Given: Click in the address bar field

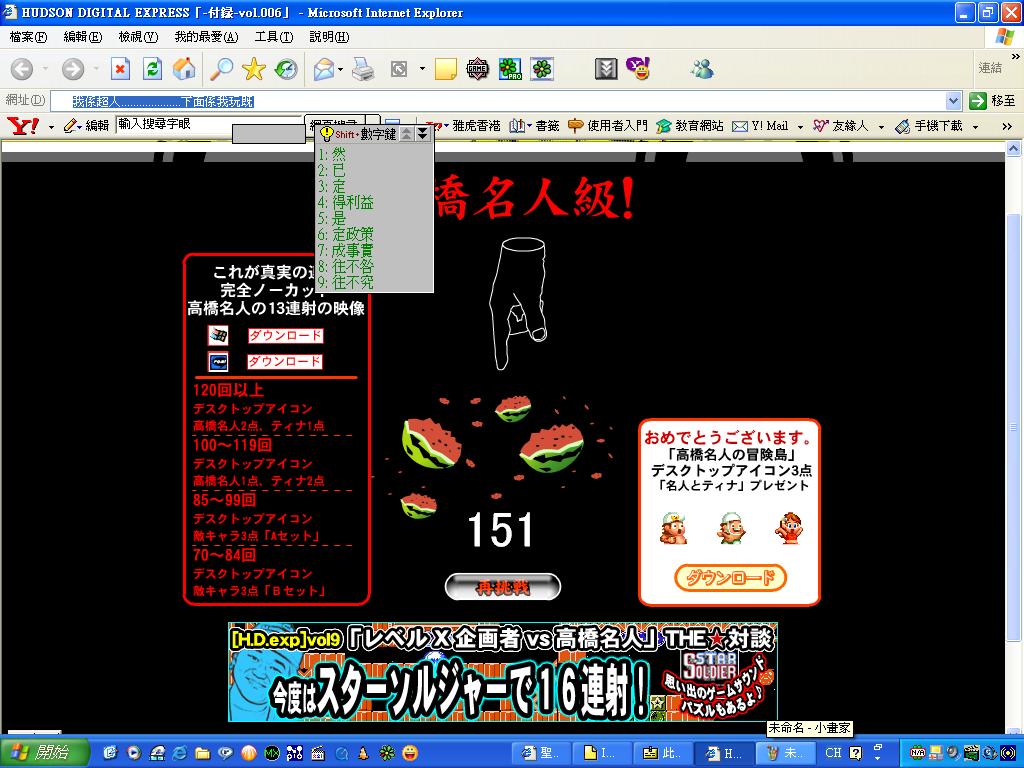Looking at the screenshot, I should (497, 101).
